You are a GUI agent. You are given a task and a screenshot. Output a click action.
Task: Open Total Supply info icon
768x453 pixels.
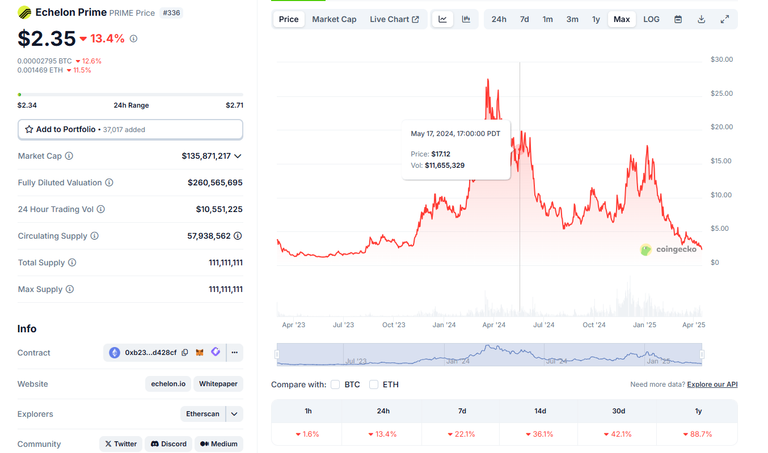pyautogui.click(x=72, y=262)
